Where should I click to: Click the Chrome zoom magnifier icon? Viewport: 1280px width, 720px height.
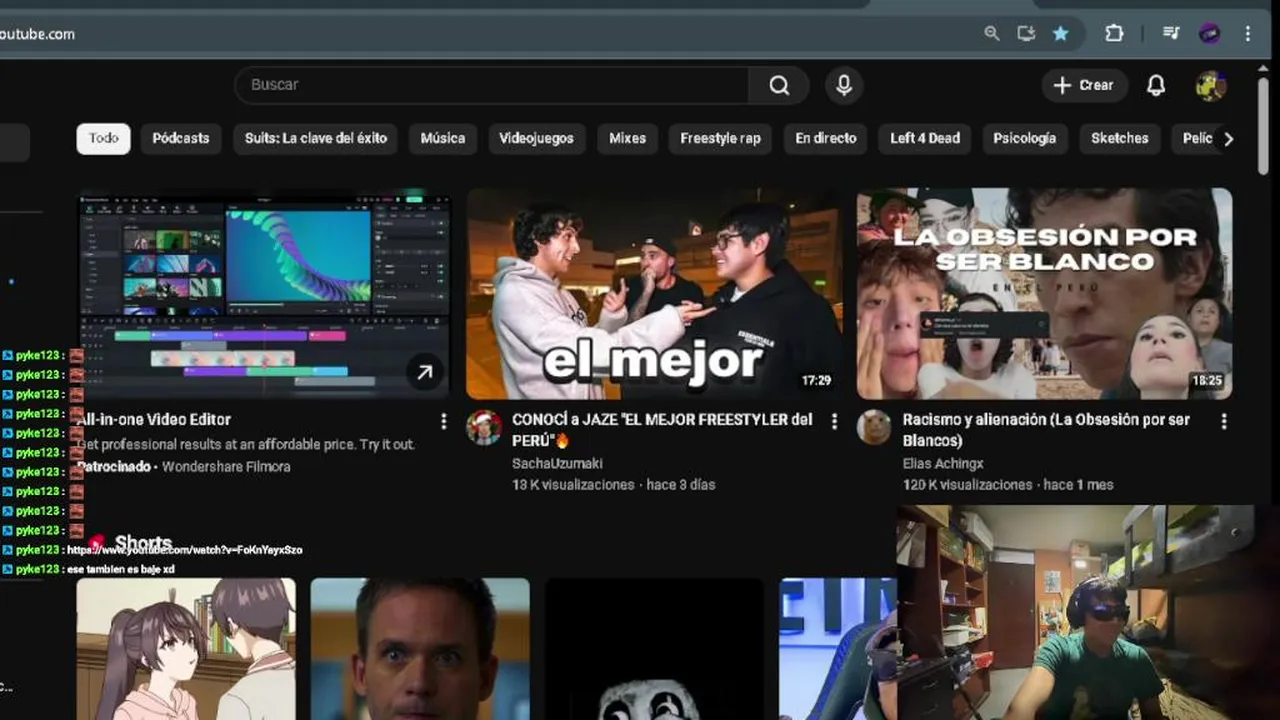(992, 33)
